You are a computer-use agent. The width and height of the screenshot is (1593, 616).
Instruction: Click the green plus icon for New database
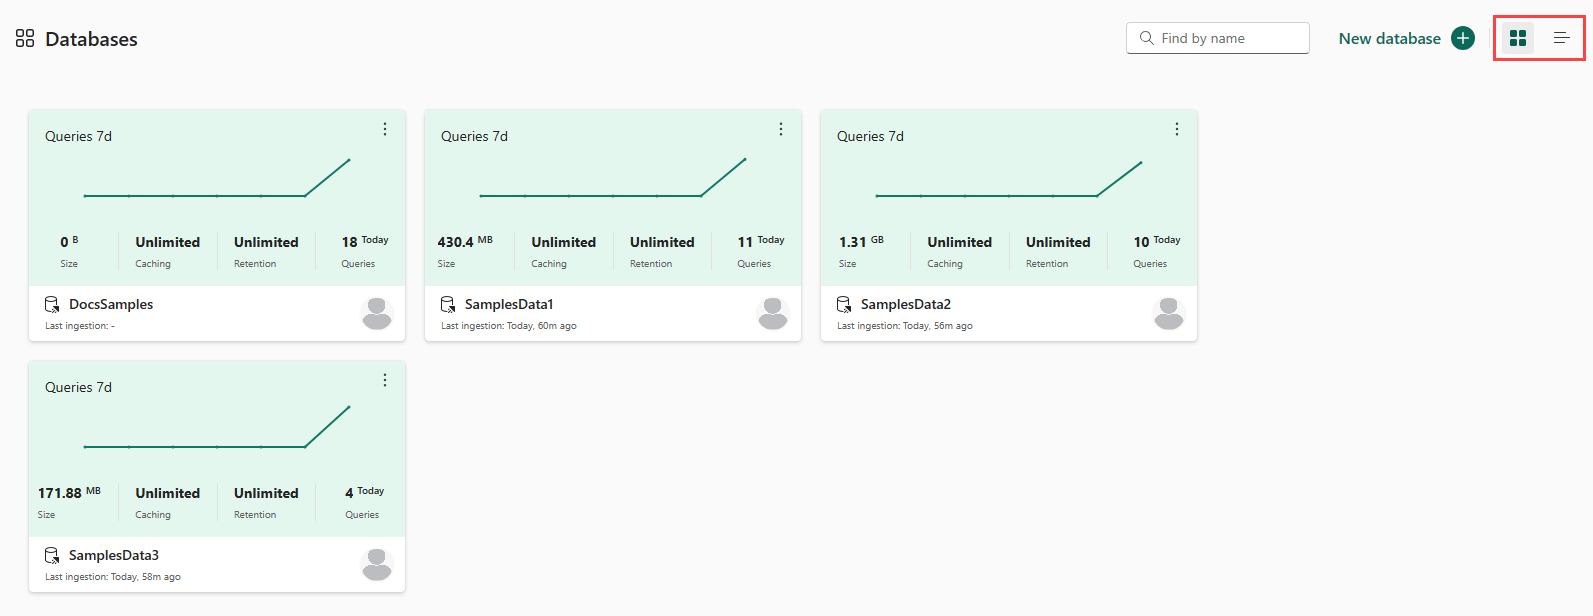pyautogui.click(x=1463, y=38)
